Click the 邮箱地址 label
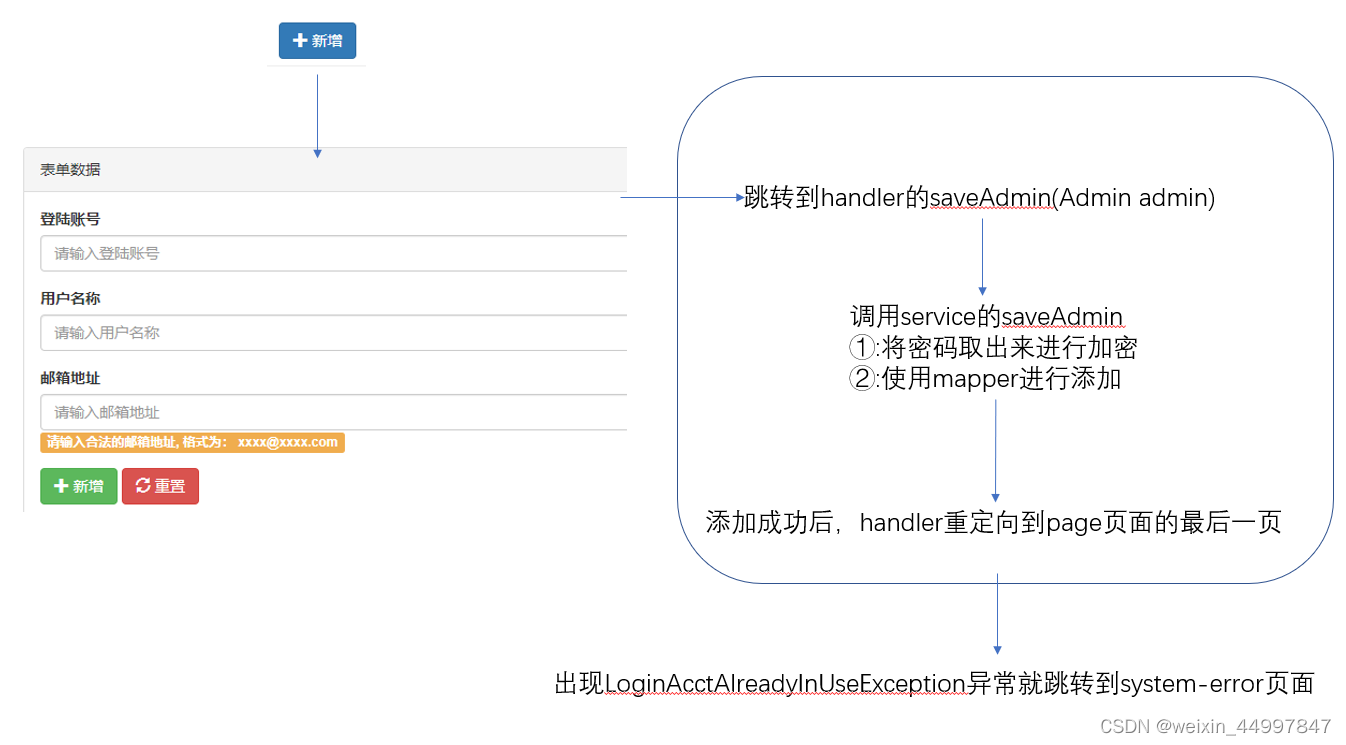 [x=70, y=378]
